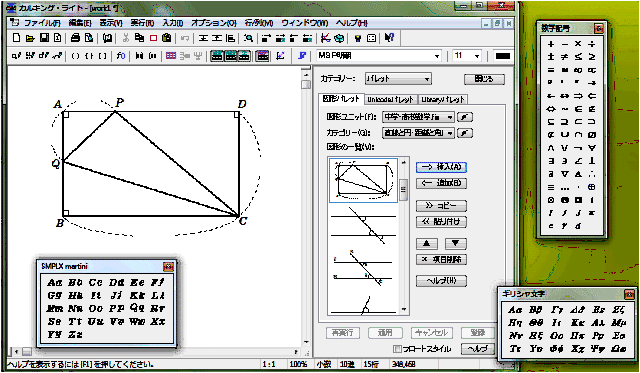
Task: Toggle the フロートスタイル checkbox
Action: 396,349
